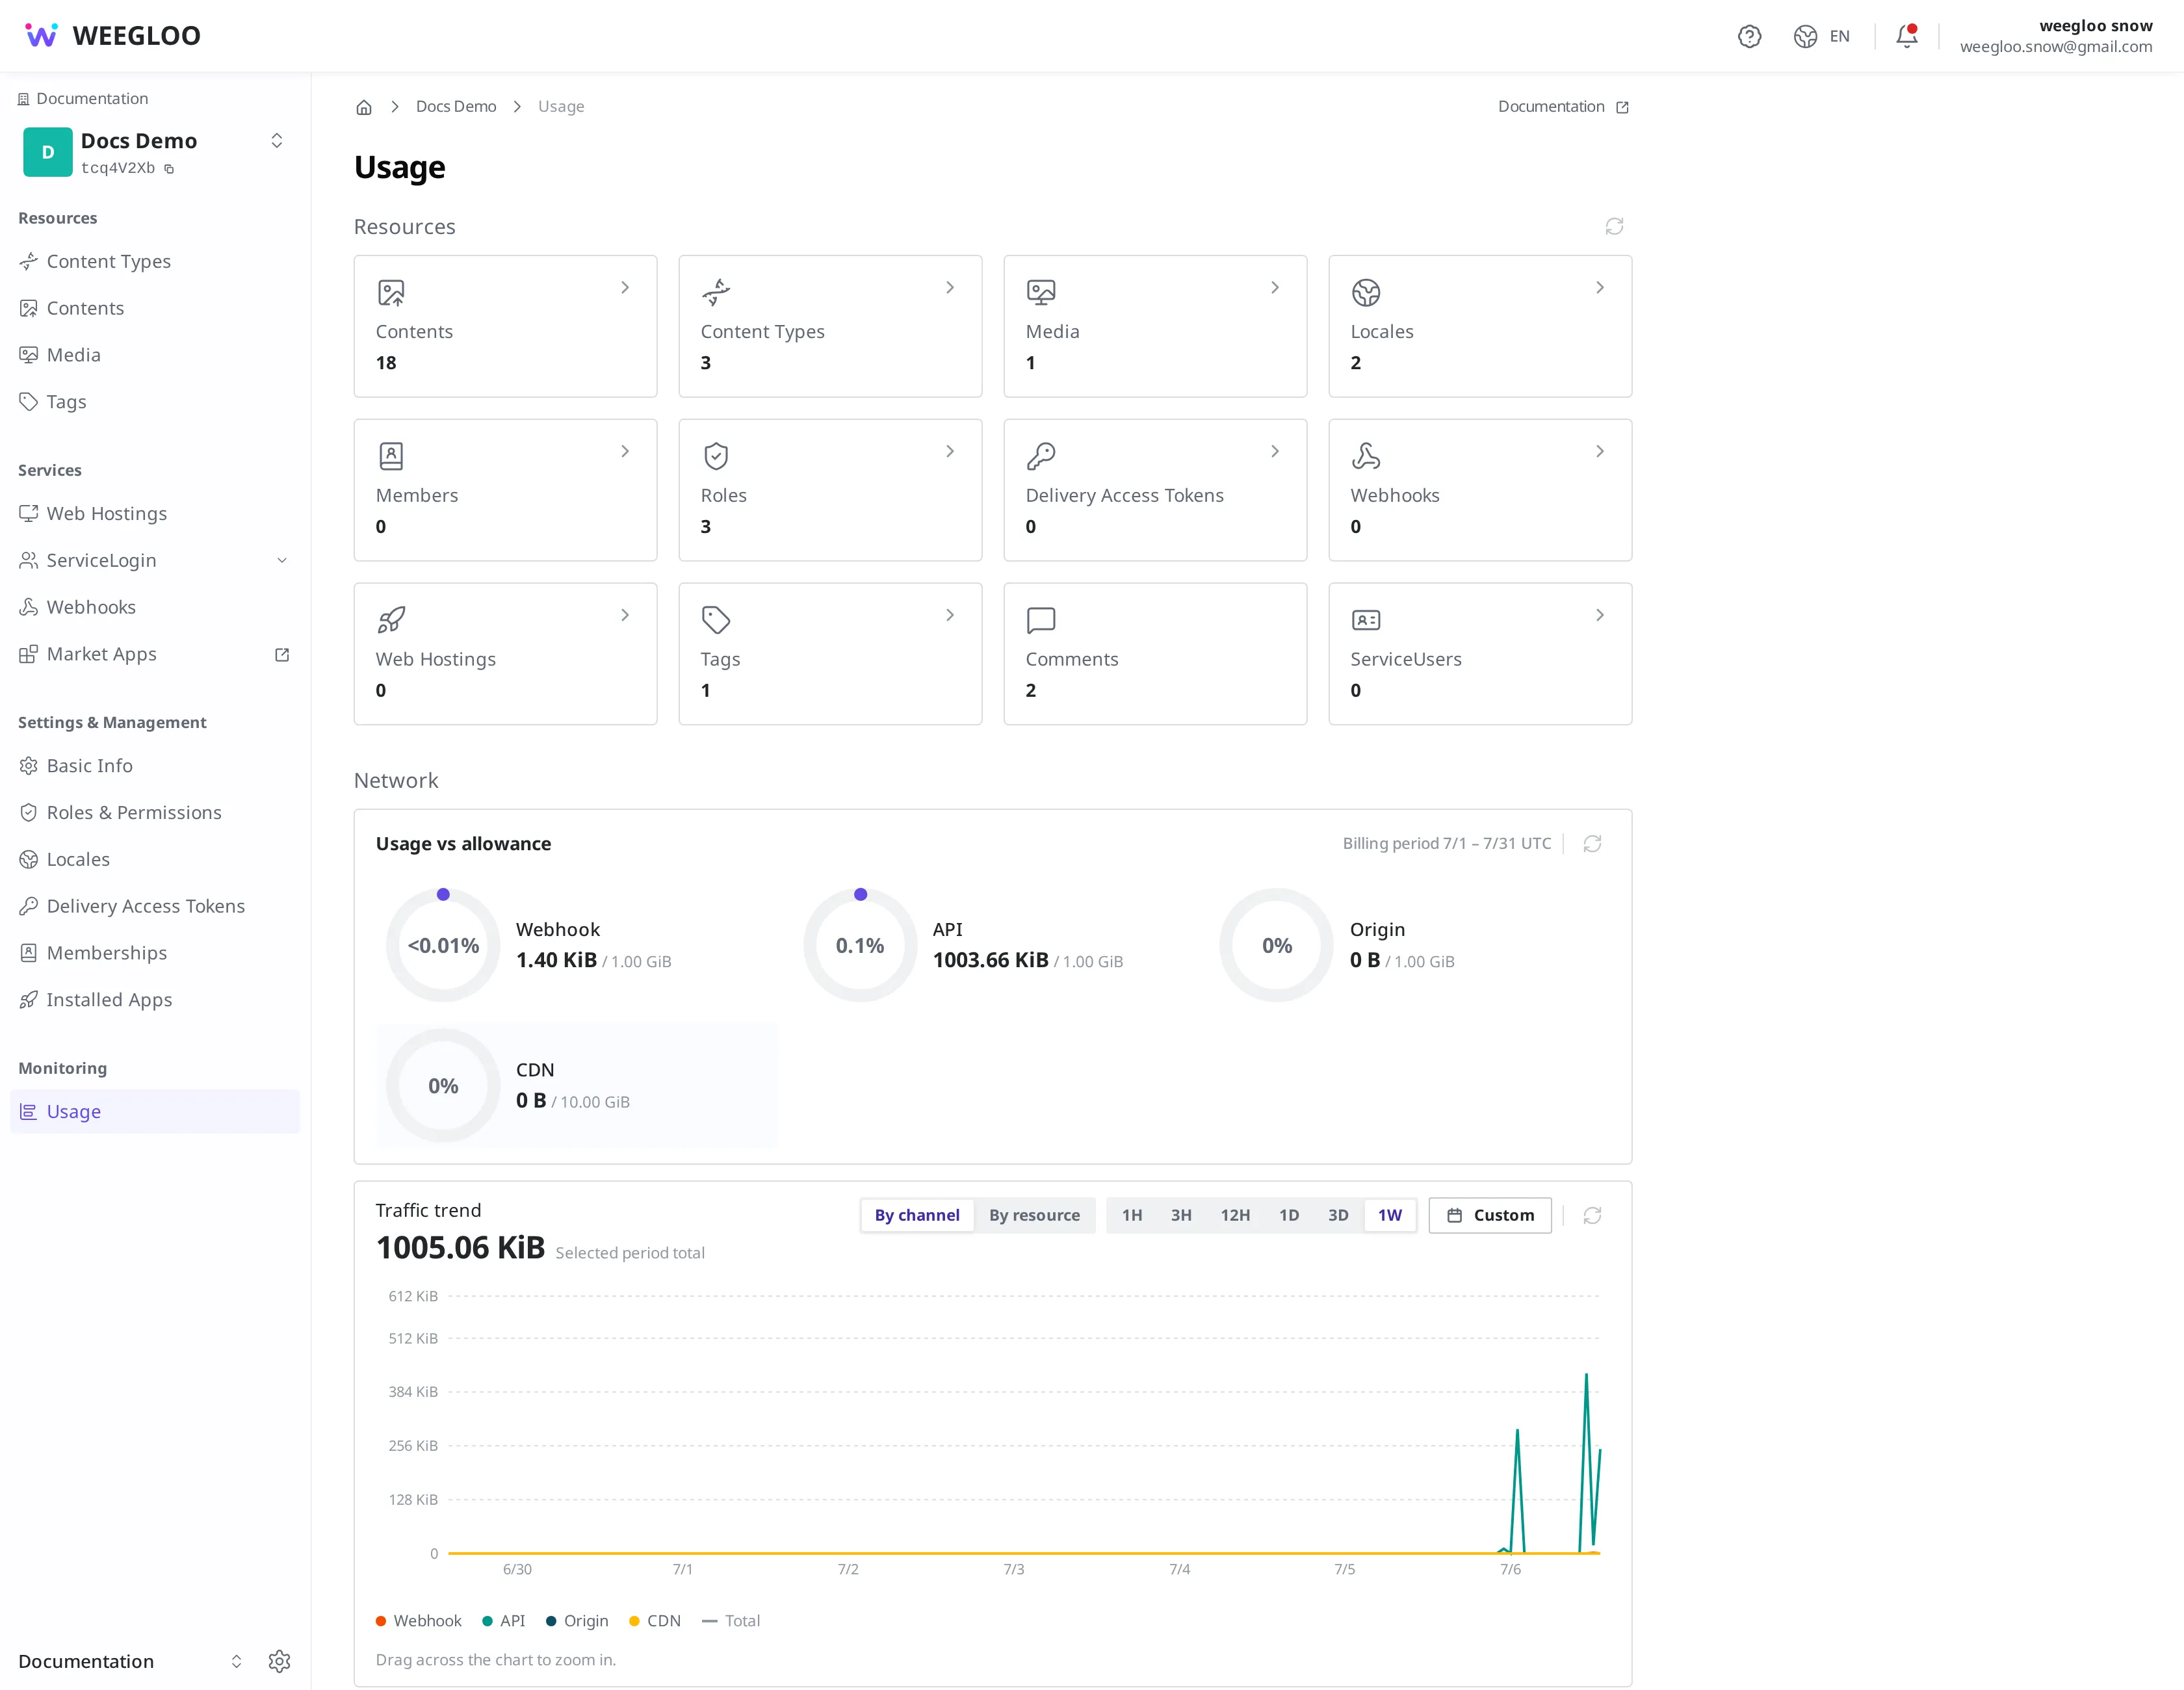Click the Origin 0% allowance gauge
This screenshot has height=1690, width=2184.
(1277, 945)
